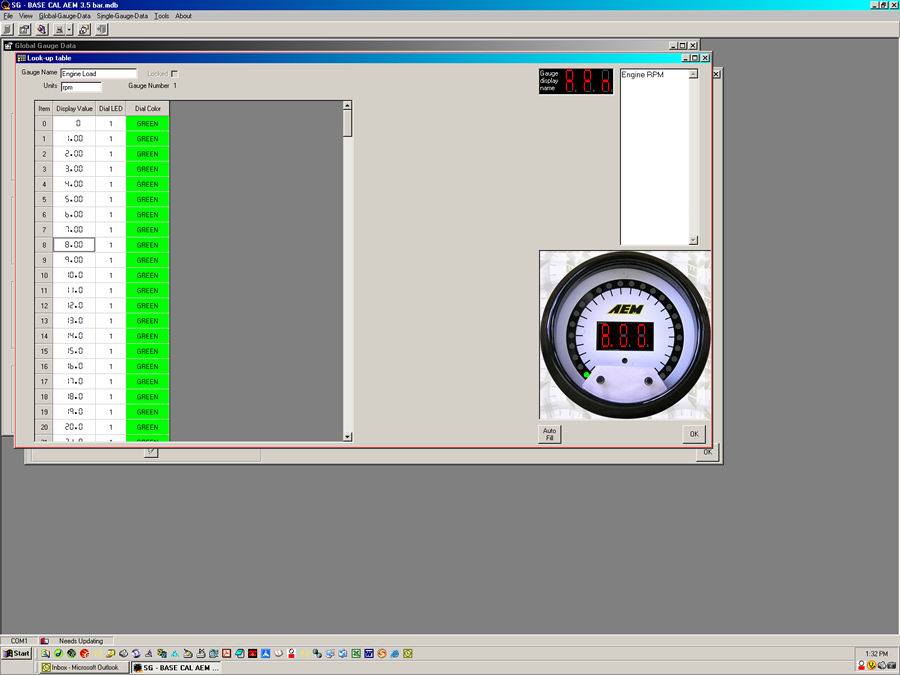Click the Dial LED cell for item 2
Viewport: 900px width, 675px height.
(x=111, y=154)
